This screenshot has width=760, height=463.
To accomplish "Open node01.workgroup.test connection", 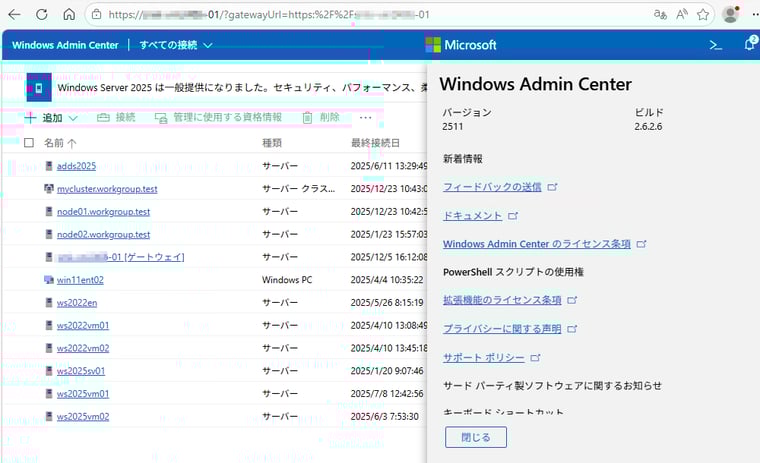I will point(103,211).
